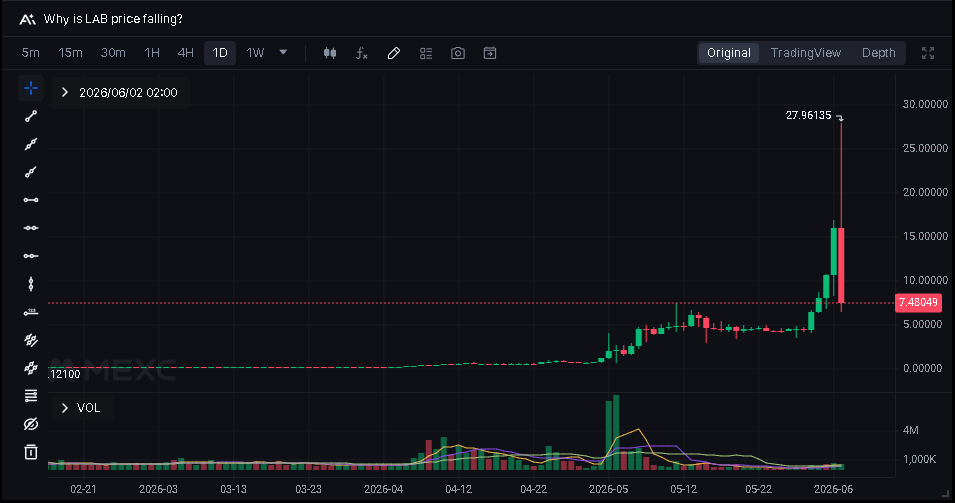The height and width of the screenshot is (503, 955).
Task: Open the drawings list menu icon
Action: (x=30, y=396)
